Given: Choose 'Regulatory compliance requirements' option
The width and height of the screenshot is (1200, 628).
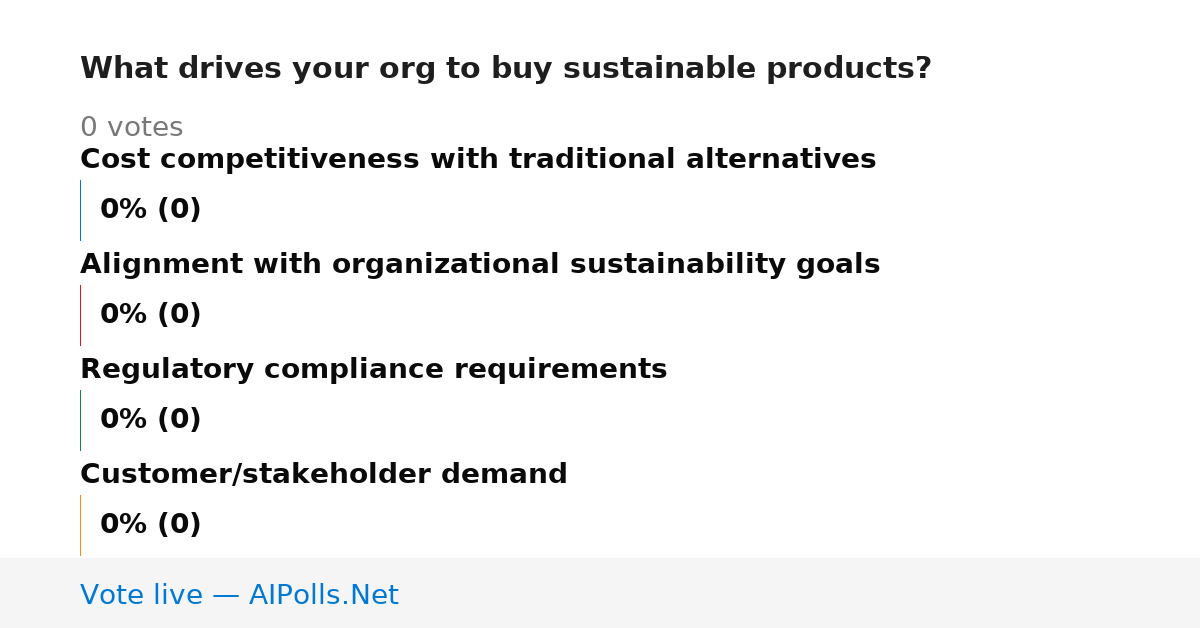Looking at the screenshot, I should pos(373,370).
